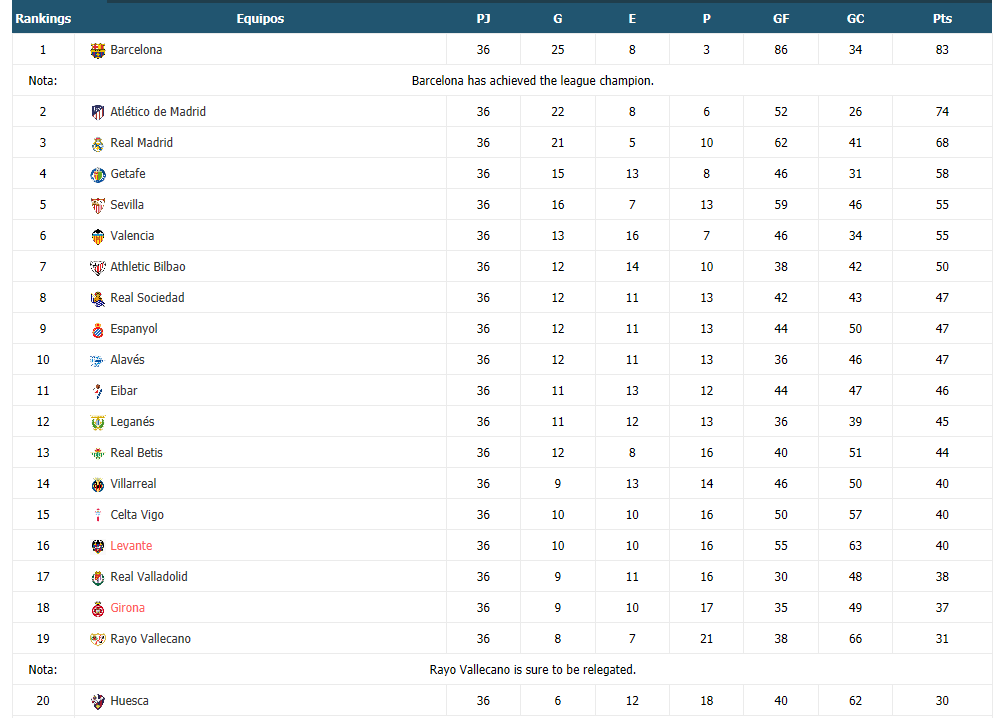Click the Atlético de Madrid crest icon
Screen dimensions: 1000x718
tap(98, 112)
